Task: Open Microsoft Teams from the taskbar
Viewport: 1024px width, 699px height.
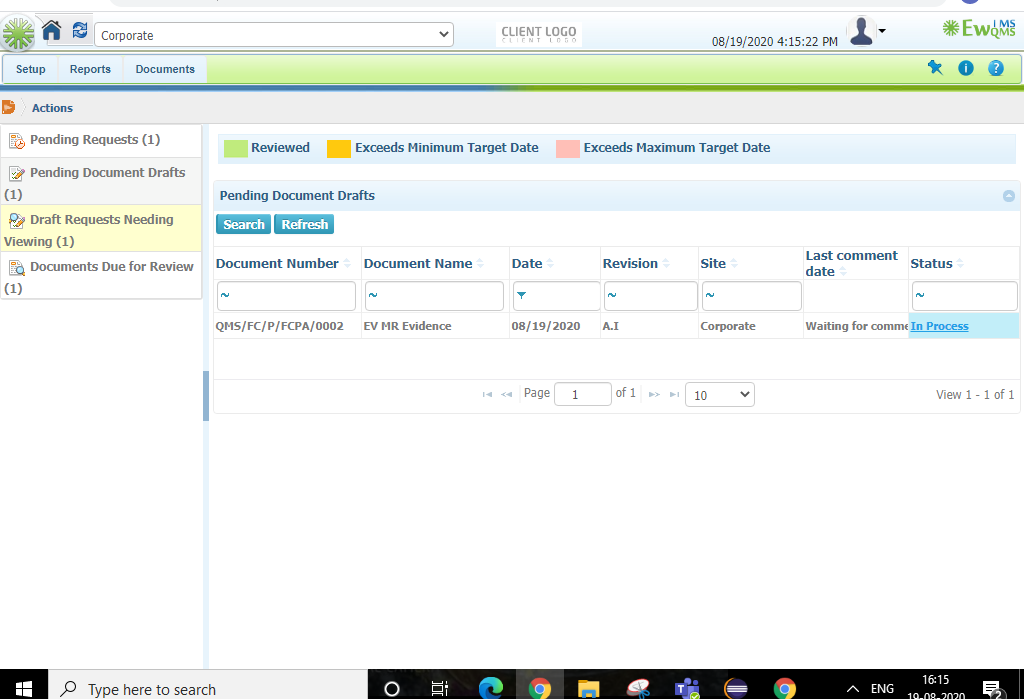Action: pos(687,689)
